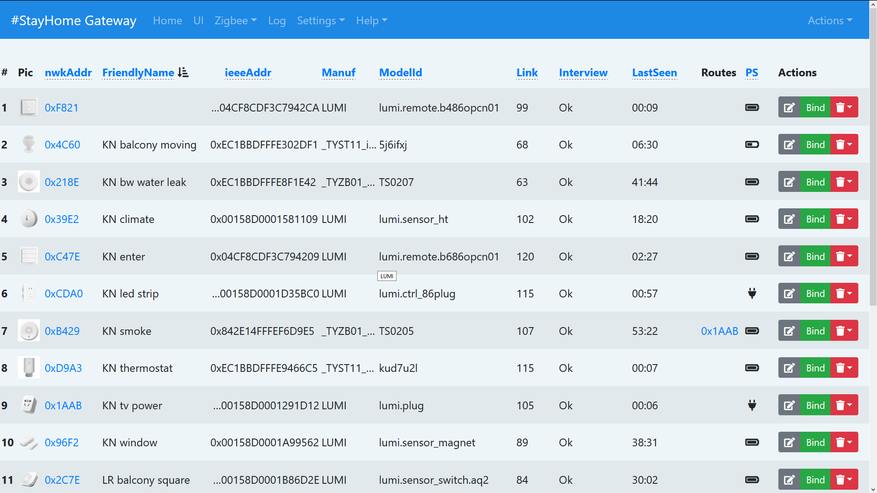Bind the LR balcony square device

tap(815, 480)
